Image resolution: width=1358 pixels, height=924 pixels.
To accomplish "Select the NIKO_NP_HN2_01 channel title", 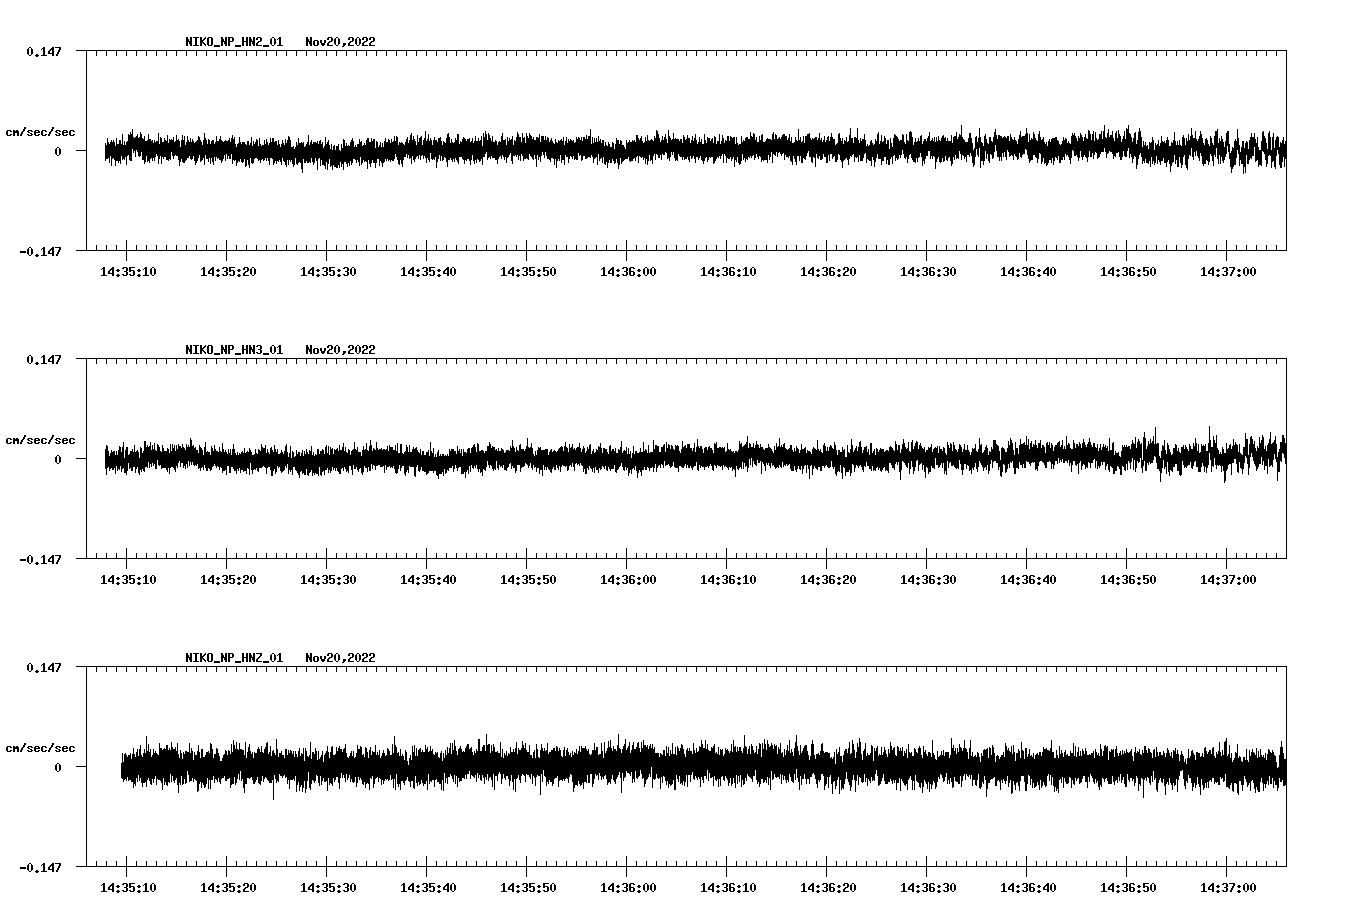I will click(234, 42).
